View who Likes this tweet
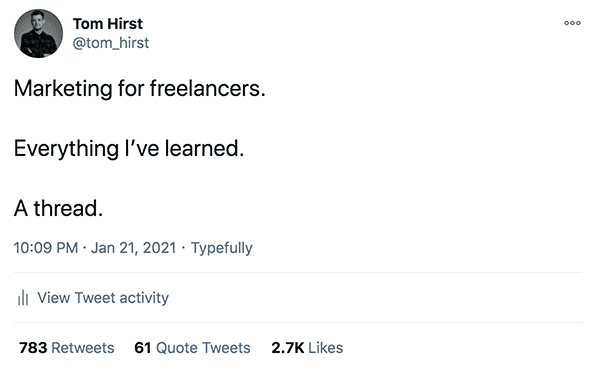This screenshot has height=371, width=596. click(x=307, y=348)
